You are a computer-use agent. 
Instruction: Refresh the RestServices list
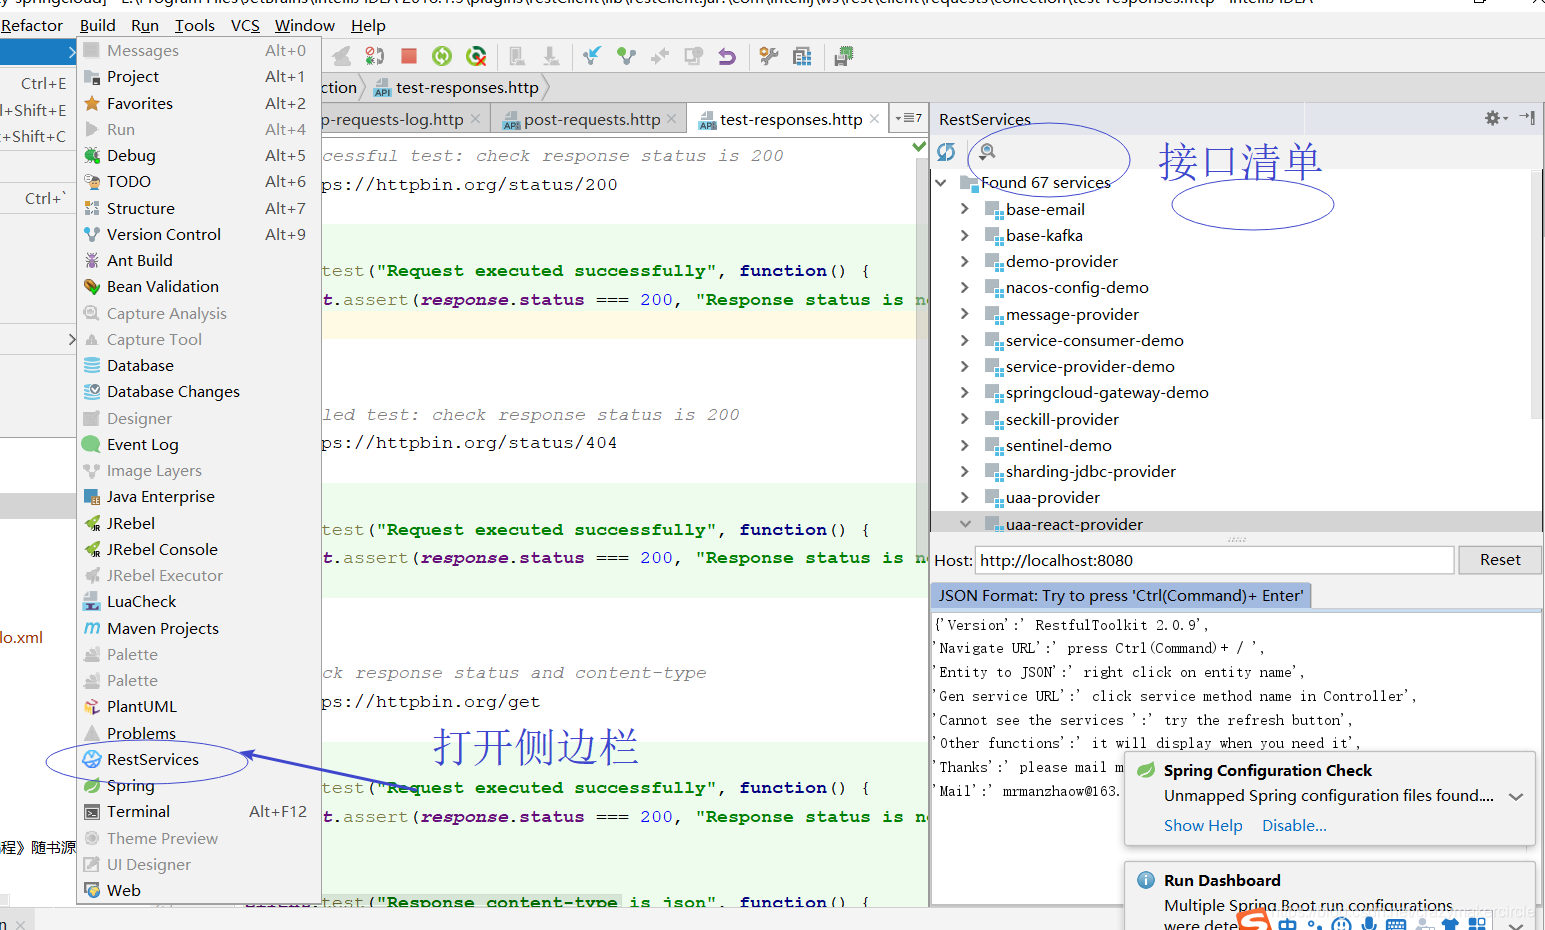tap(946, 152)
